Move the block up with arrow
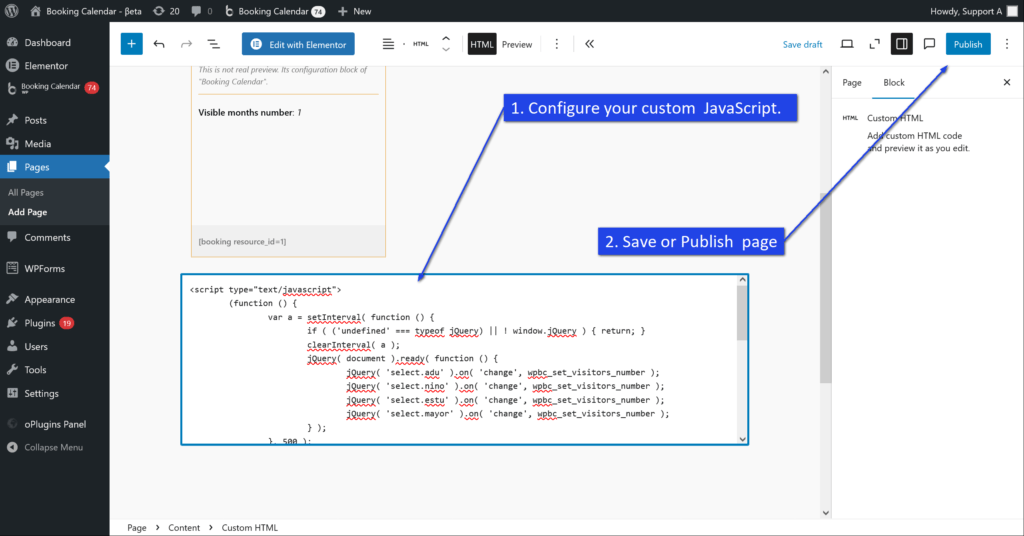 [x=446, y=38]
